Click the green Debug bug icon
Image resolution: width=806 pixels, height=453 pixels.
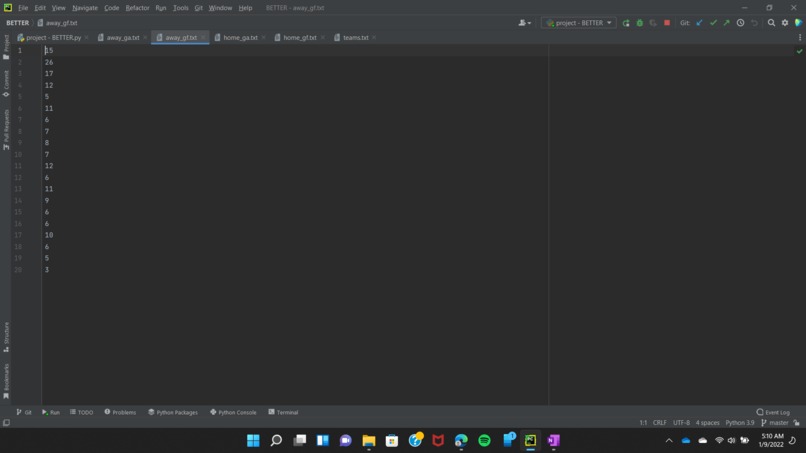(639, 23)
